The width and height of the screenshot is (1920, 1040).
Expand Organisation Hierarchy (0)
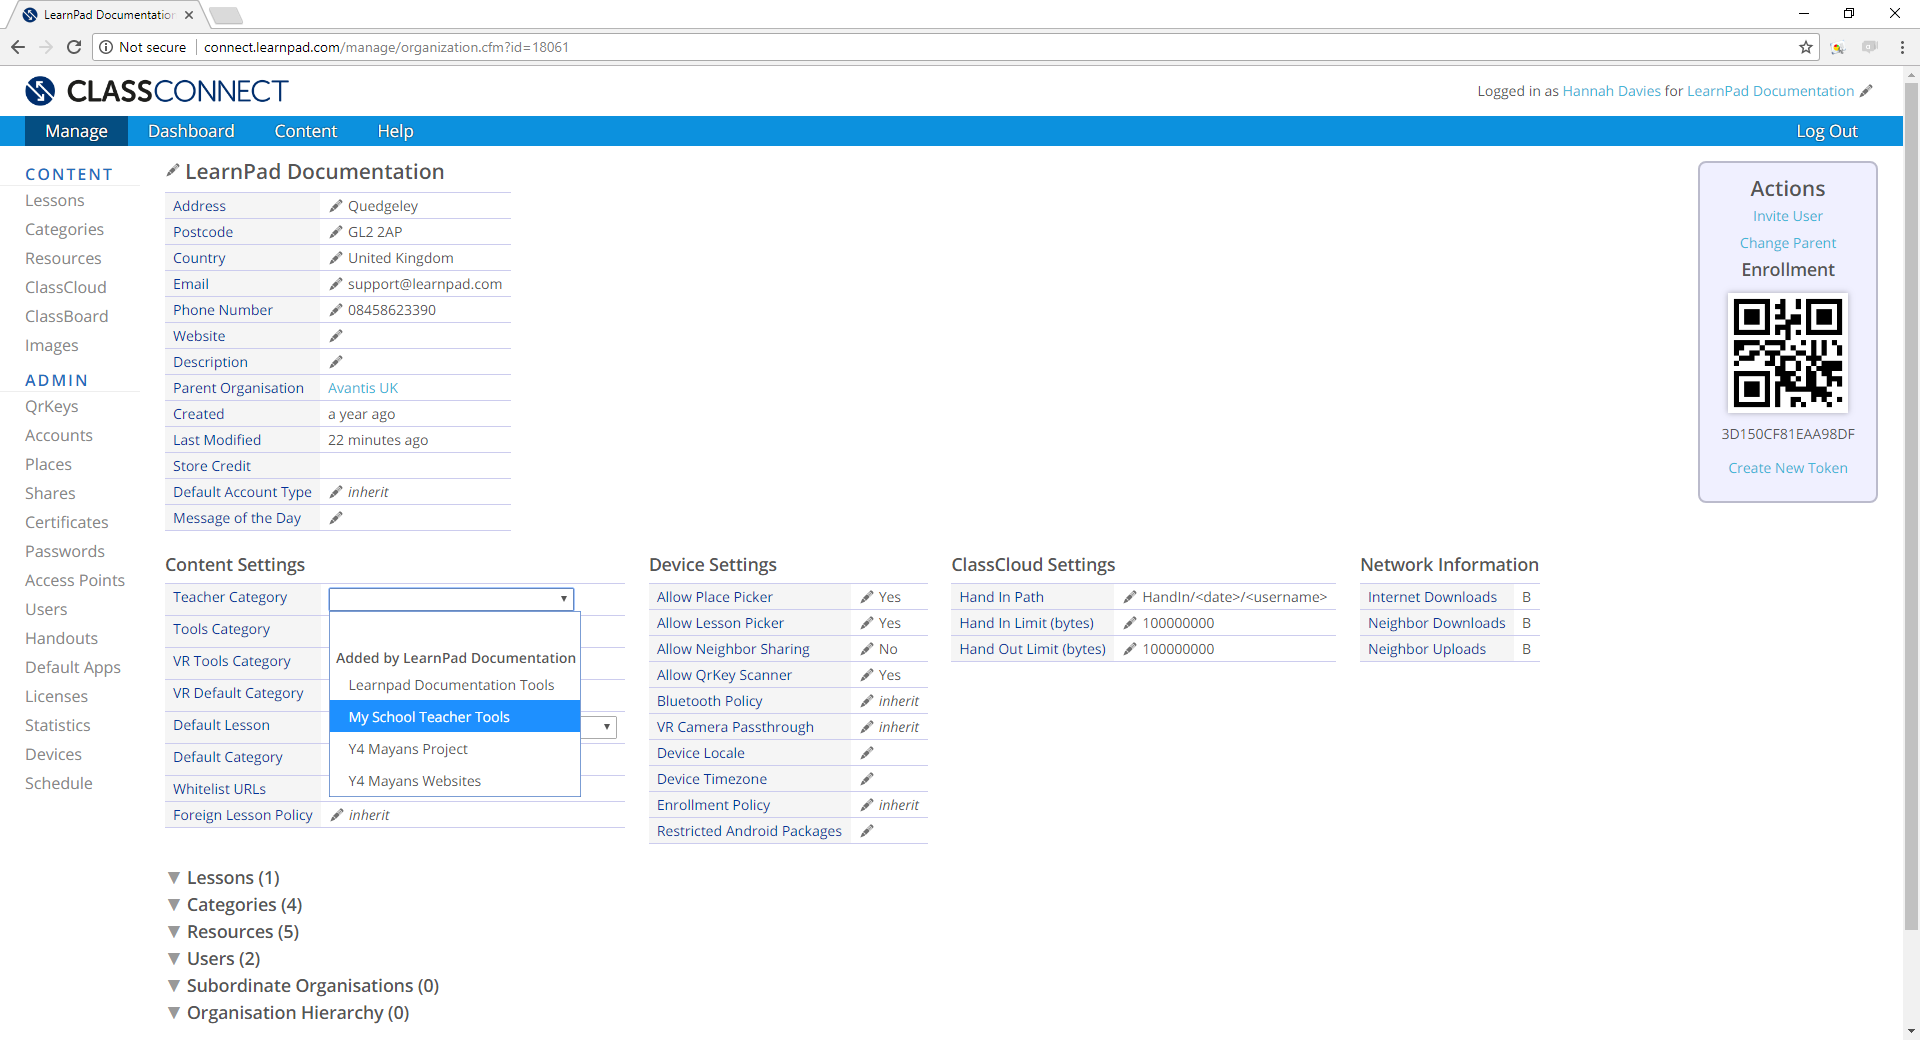click(x=288, y=1013)
